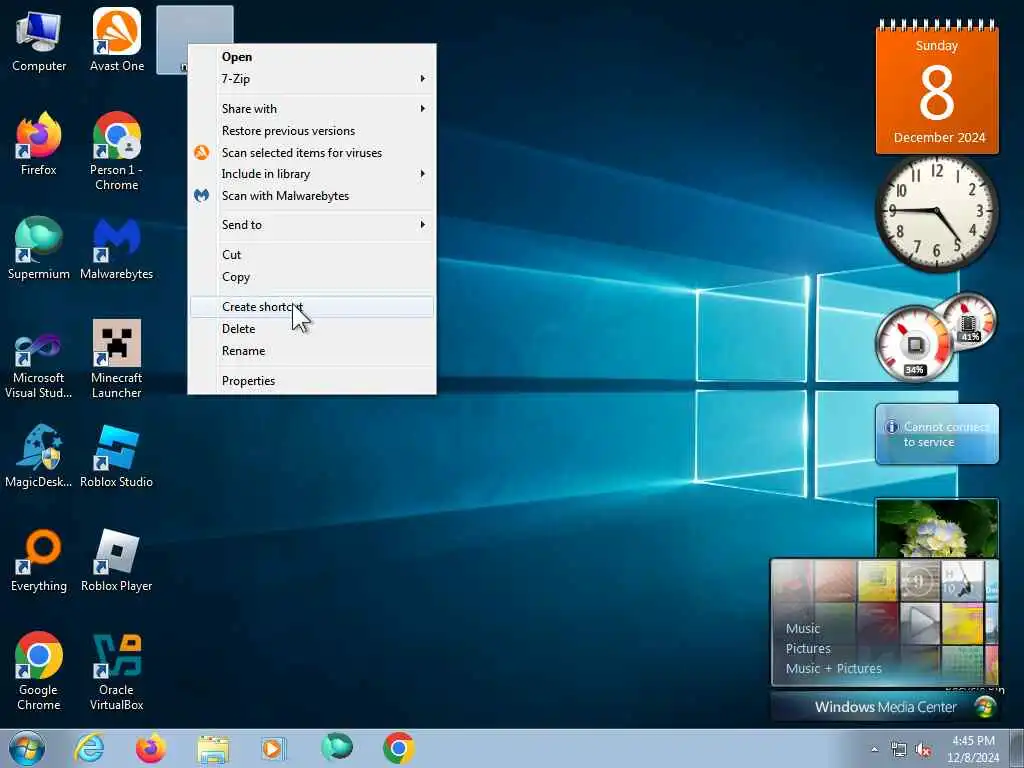Select the Firefox desktop shortcut
This screenshot has width=1024, height=768.
tap(39, 144)
